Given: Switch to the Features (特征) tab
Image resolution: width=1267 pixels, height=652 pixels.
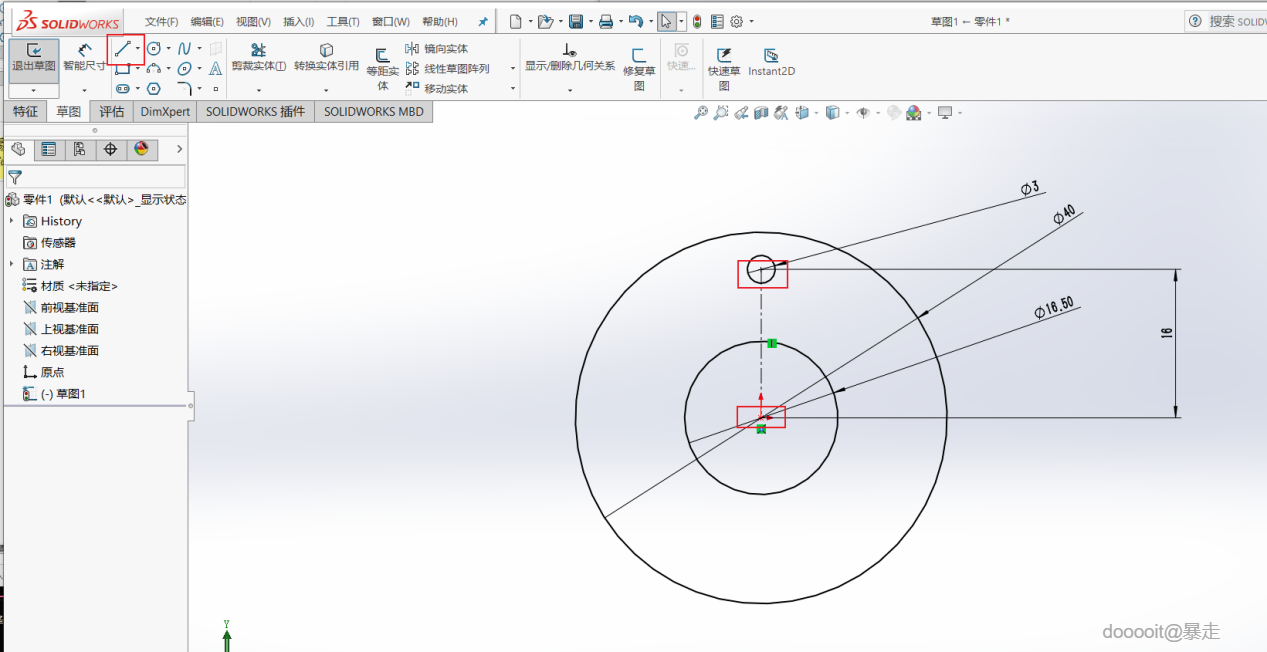Looking at the screenshot, I should [x=25, y=112].
